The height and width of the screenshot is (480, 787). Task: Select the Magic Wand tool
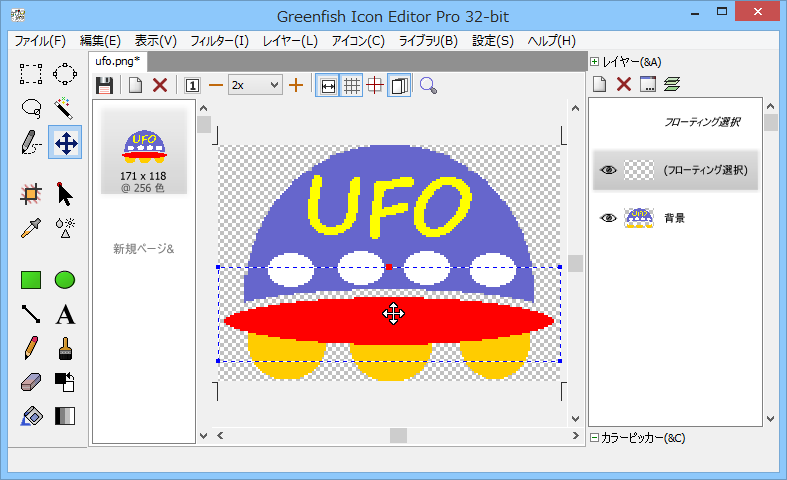point(65,108)
